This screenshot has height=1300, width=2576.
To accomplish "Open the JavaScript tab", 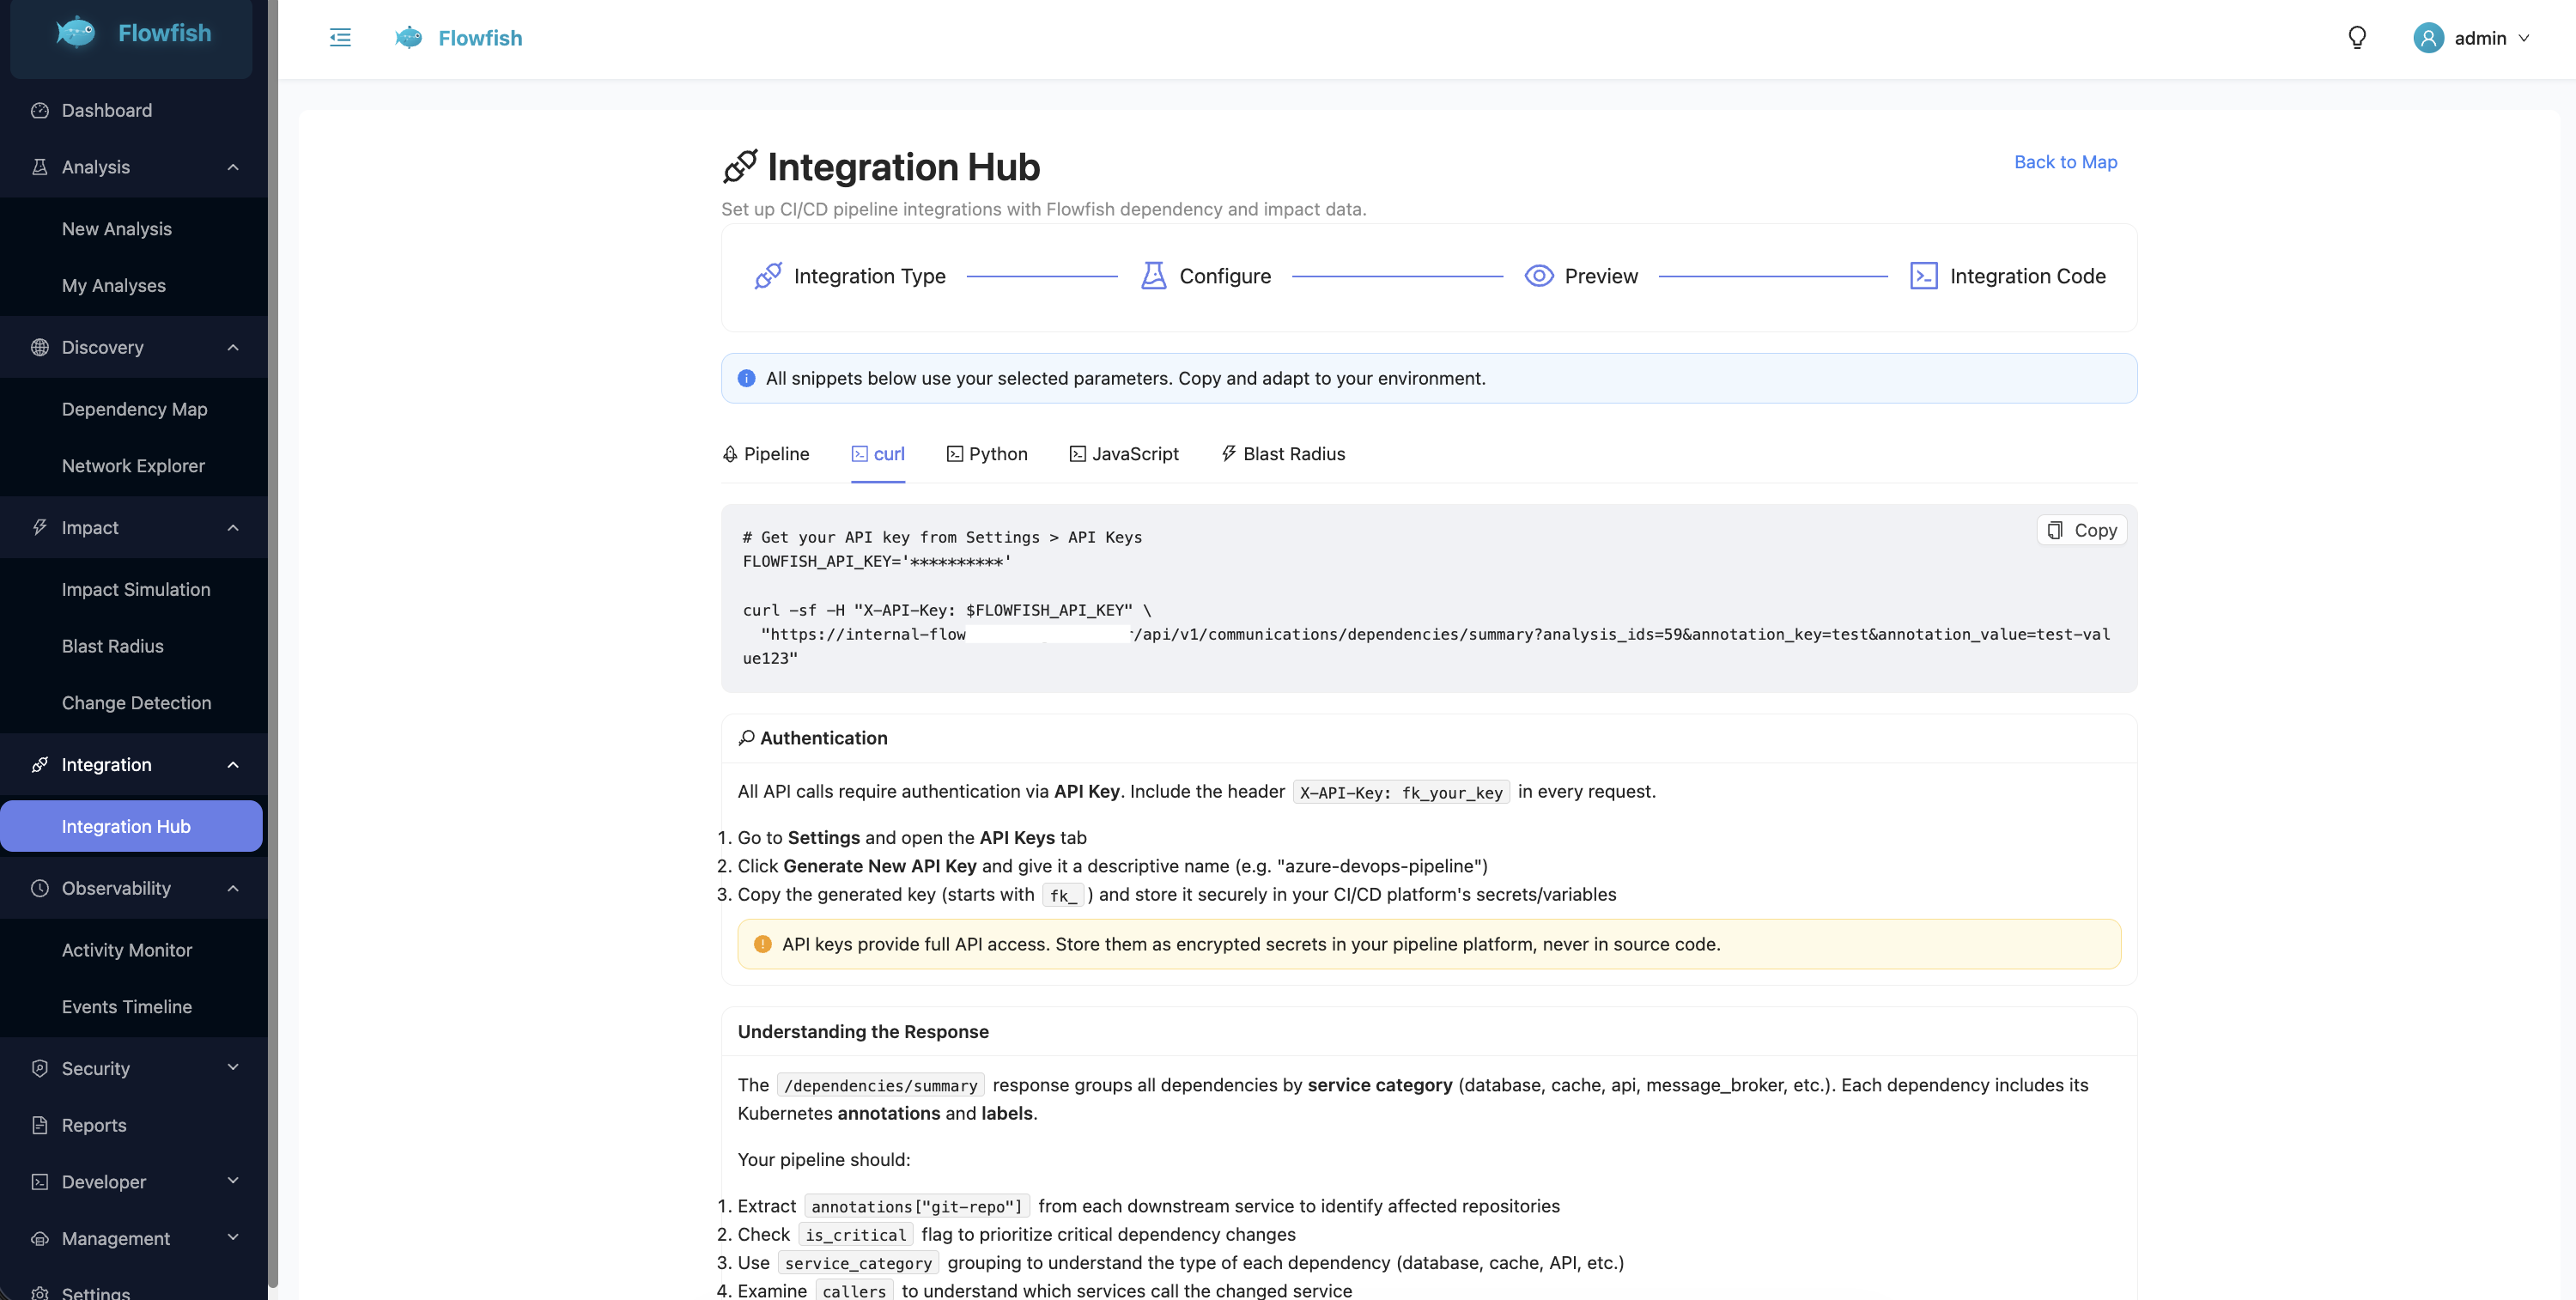I will pos(1124,454).
